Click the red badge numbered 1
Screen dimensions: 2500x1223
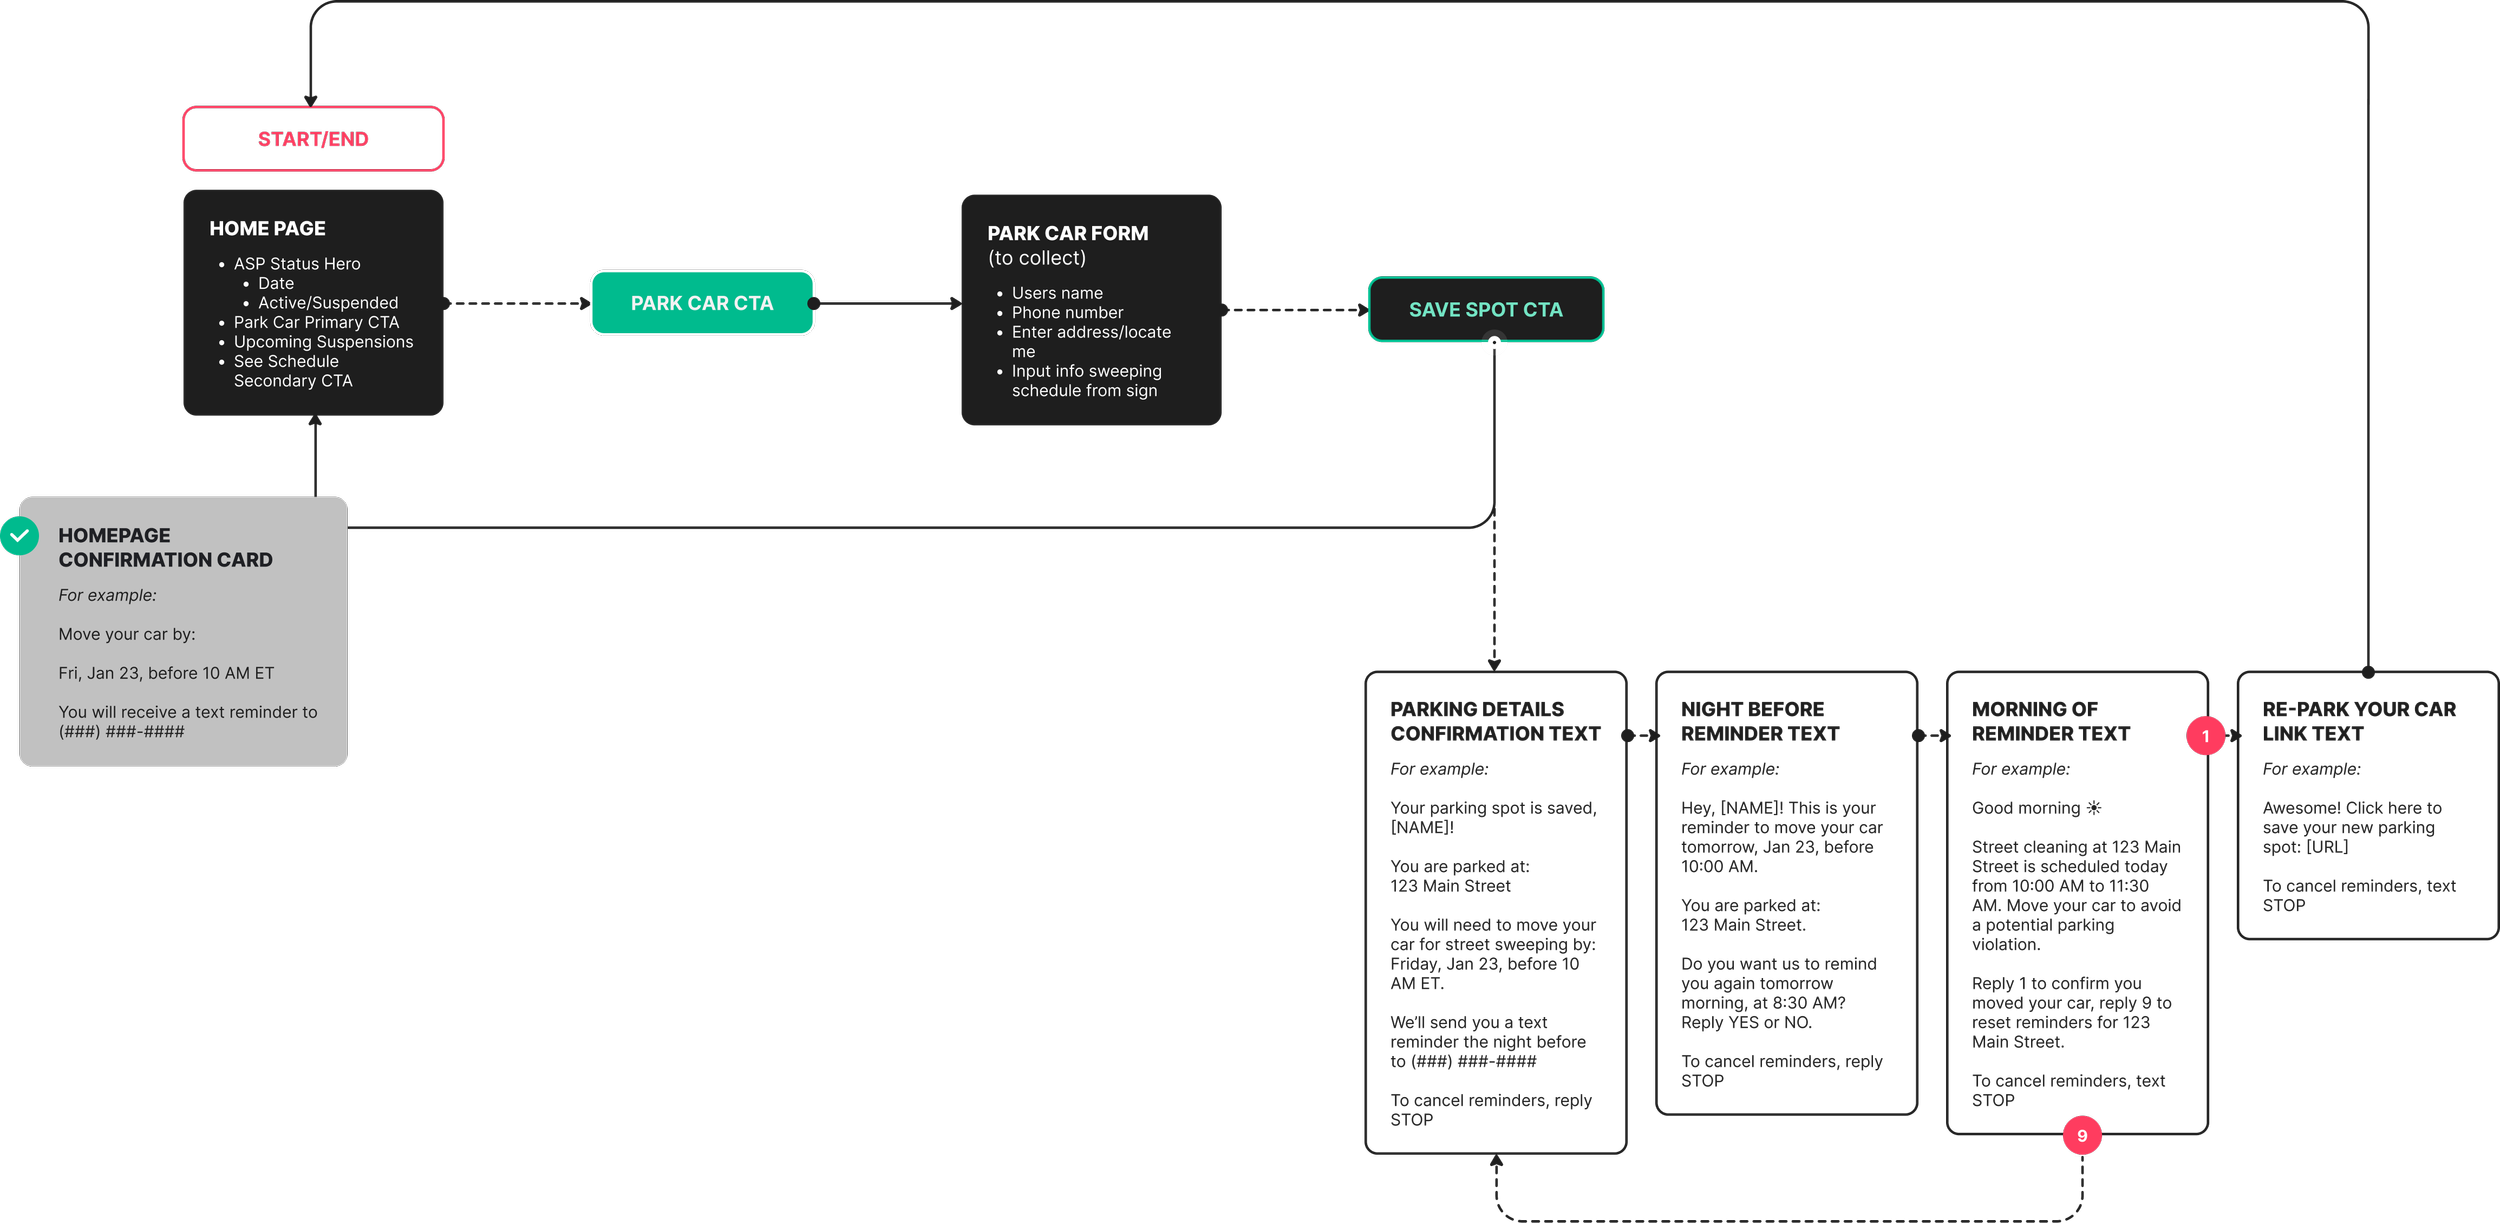tap(2205, 736)
